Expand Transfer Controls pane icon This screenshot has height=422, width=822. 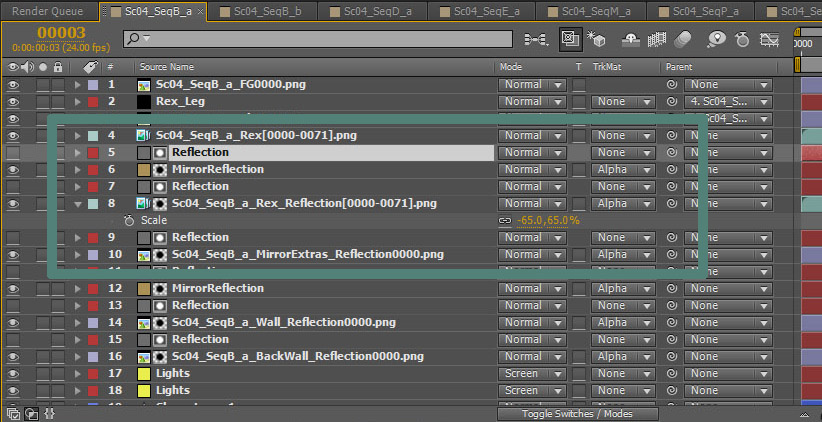tap(31, 413)
